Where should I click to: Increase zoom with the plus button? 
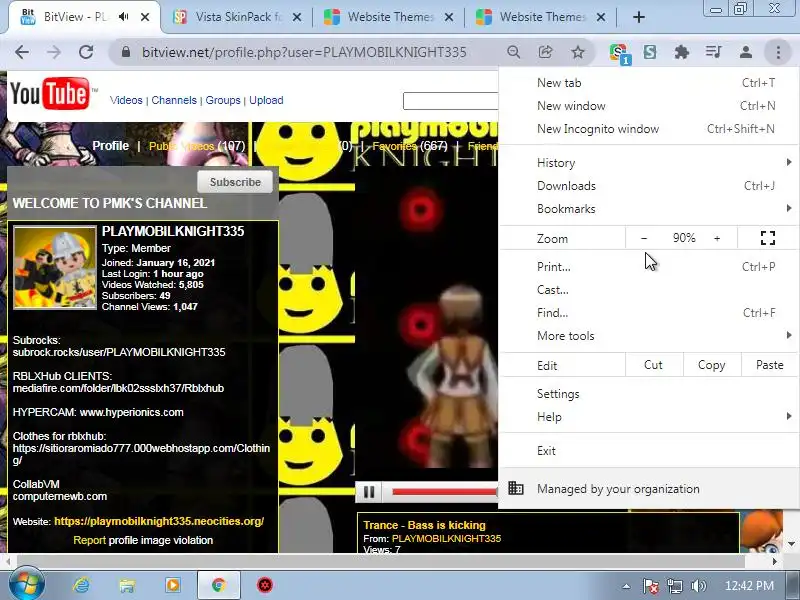(x=717, y=238)
